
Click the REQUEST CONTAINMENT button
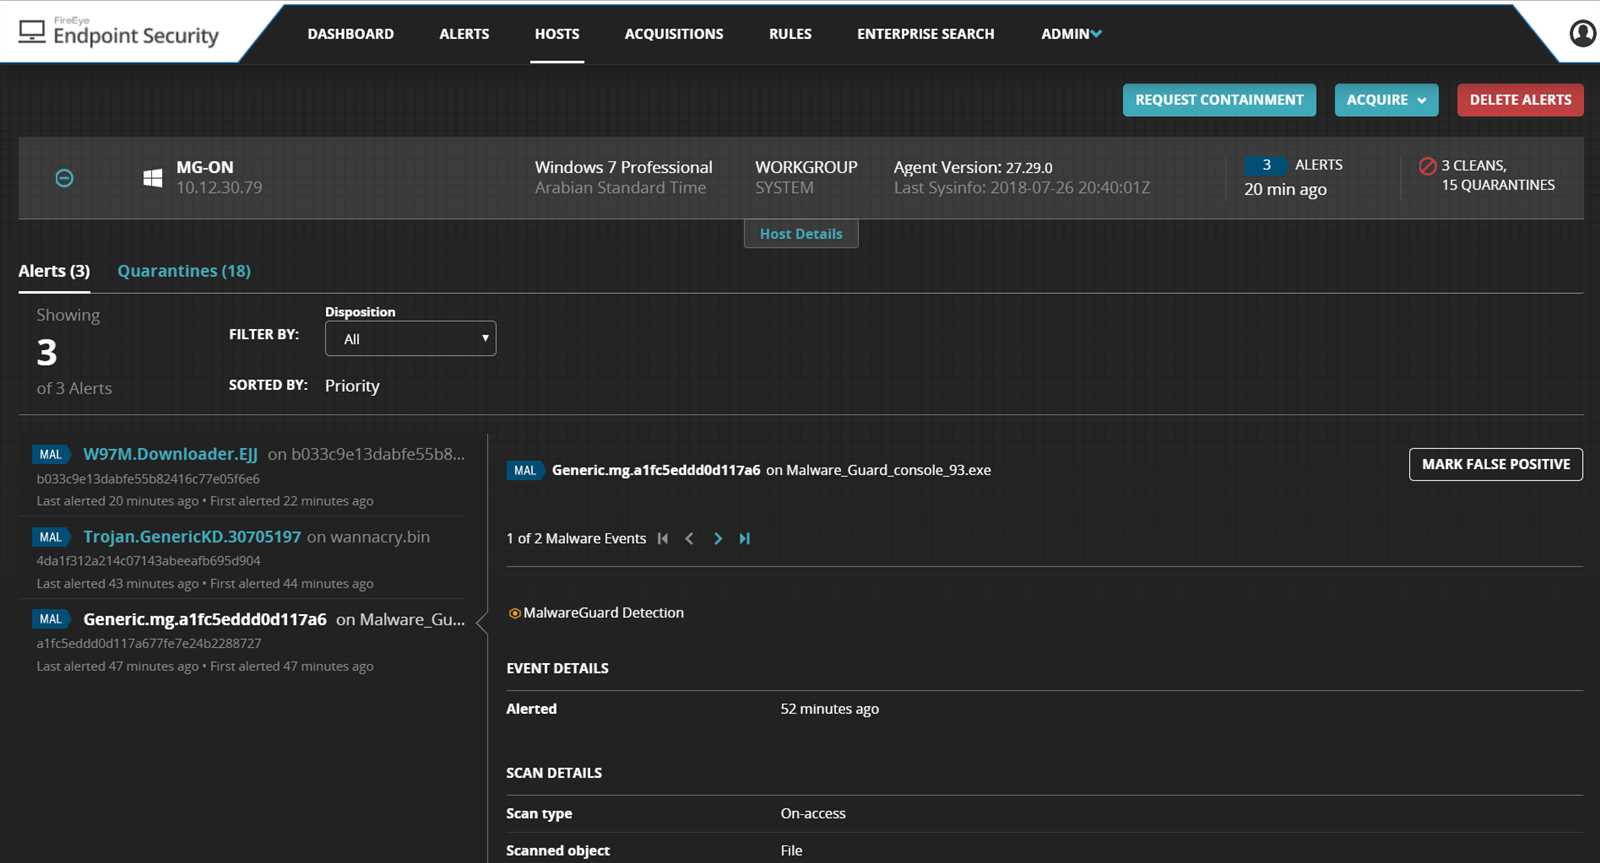(x=1219, y=100)
